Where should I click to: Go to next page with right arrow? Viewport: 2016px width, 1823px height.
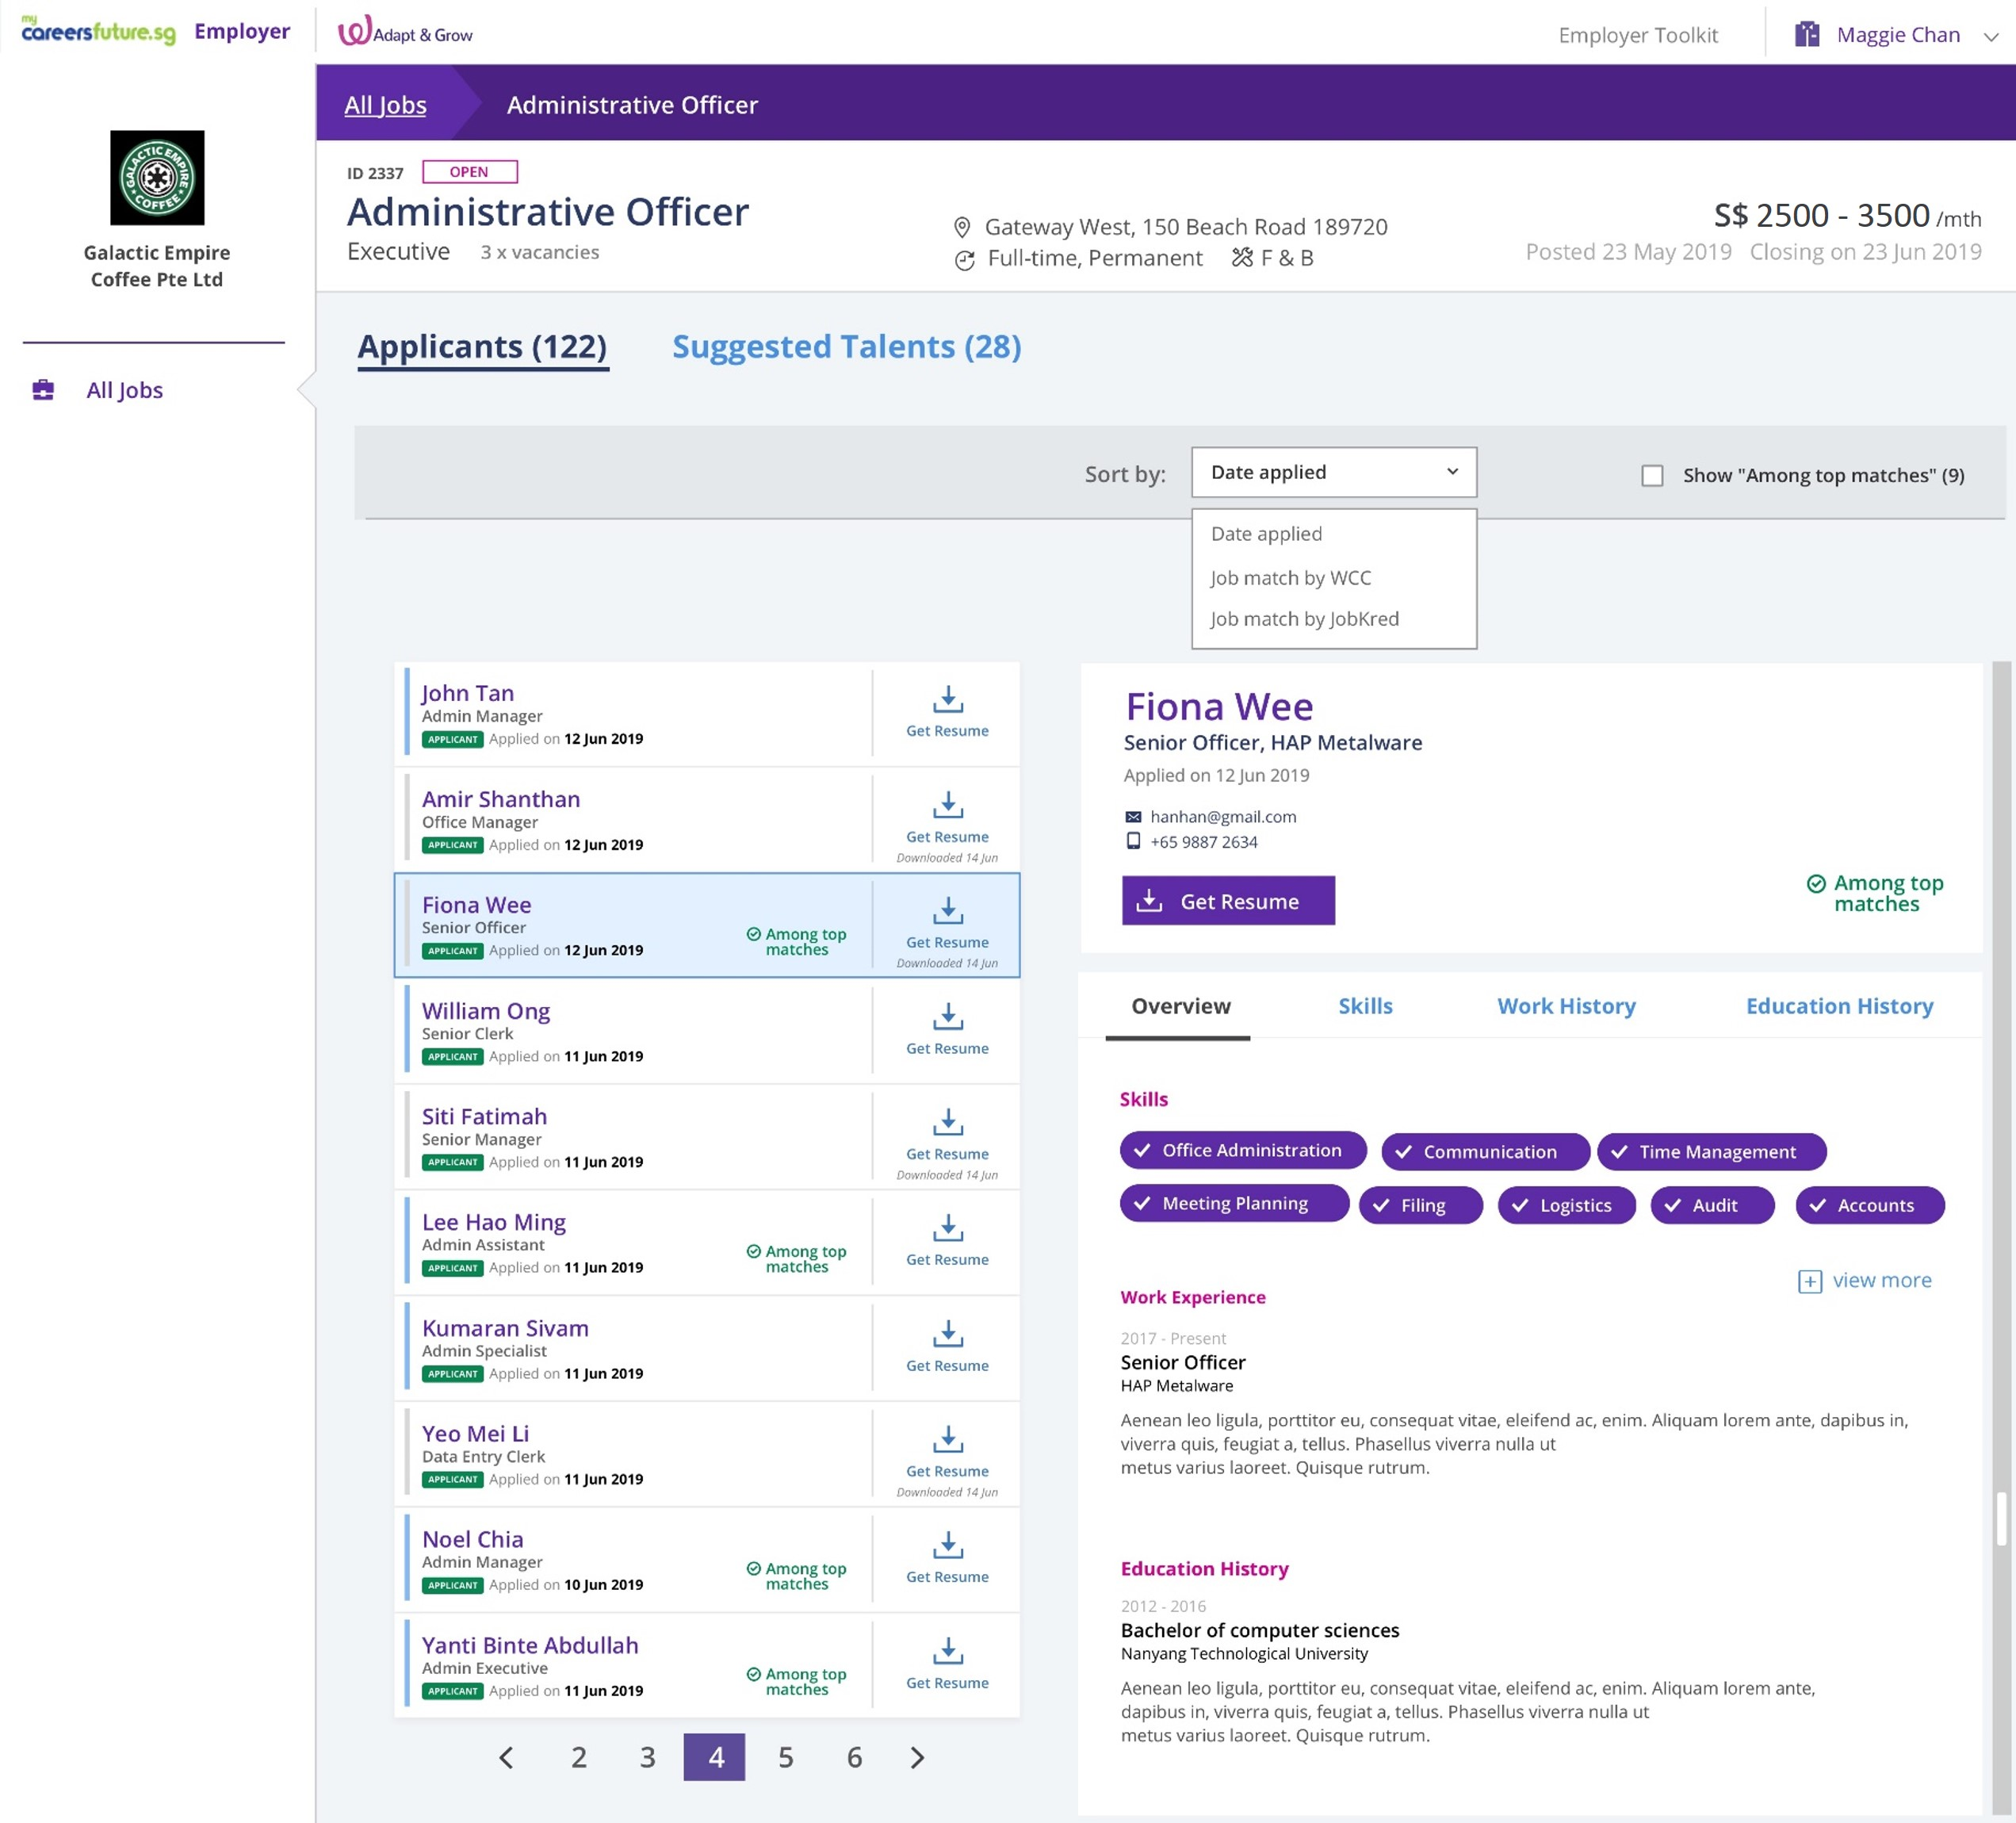click(917, 1757)
